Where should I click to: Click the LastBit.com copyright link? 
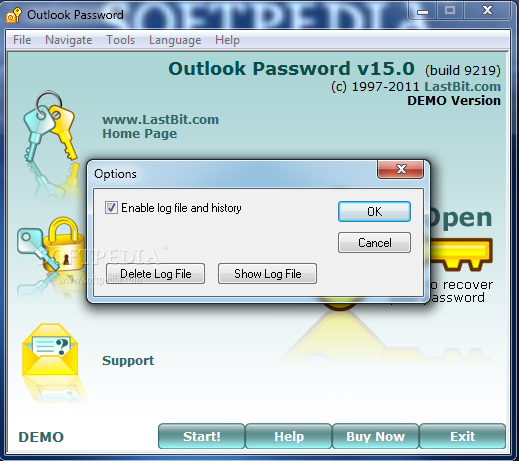pyautogui.click(x=462, y=86)
